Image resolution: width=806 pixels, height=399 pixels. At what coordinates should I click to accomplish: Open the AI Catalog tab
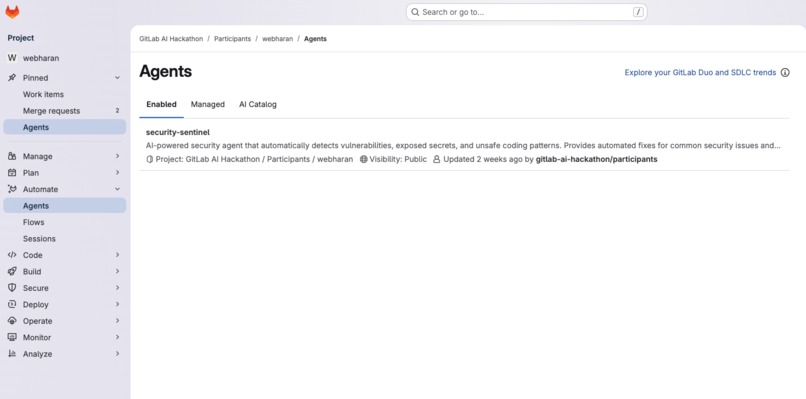[258, 104]
